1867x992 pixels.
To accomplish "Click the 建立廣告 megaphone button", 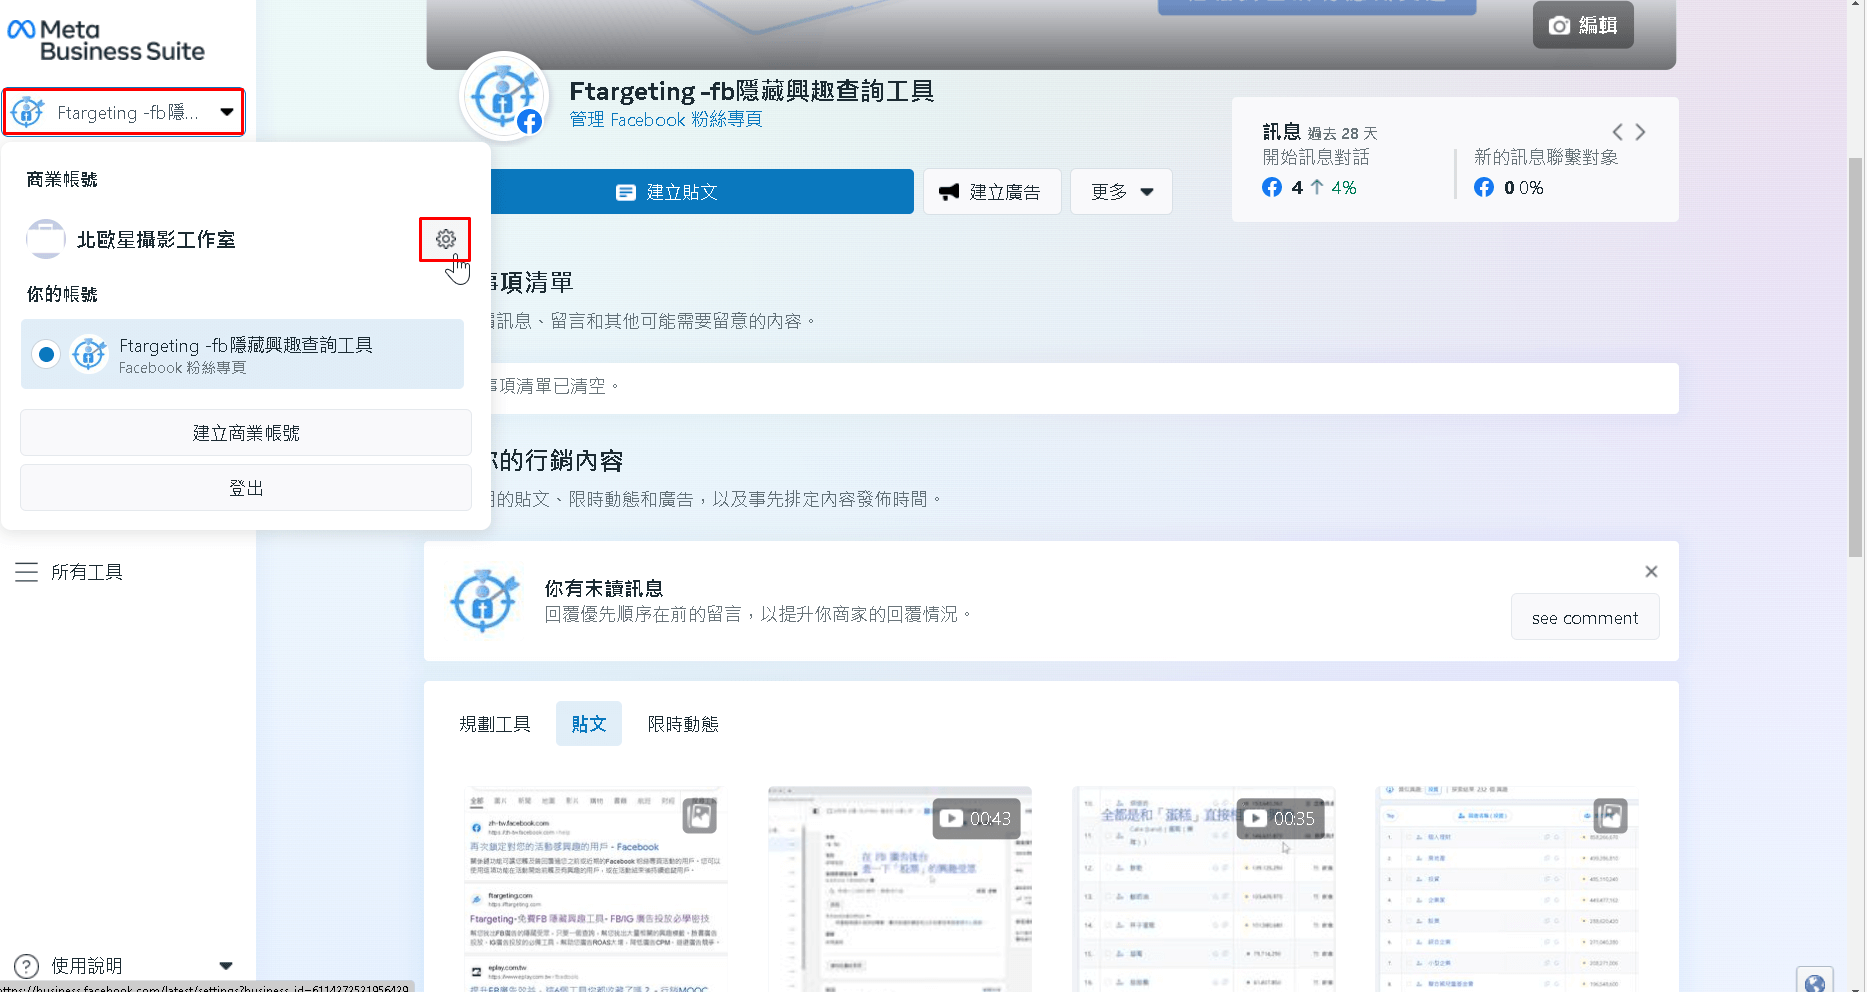I will [x=991, y=192].
